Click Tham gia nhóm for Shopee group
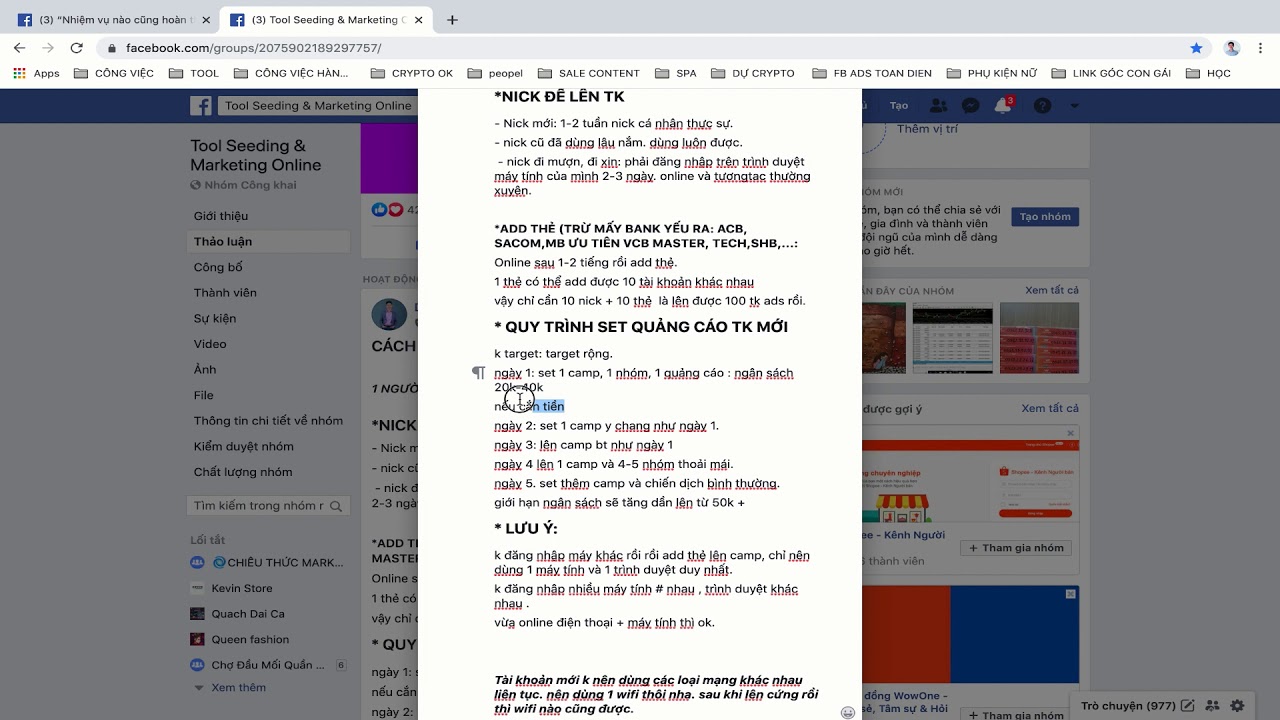The width and height of the screenshot is (1280, 720). (x=1016, y=548)
